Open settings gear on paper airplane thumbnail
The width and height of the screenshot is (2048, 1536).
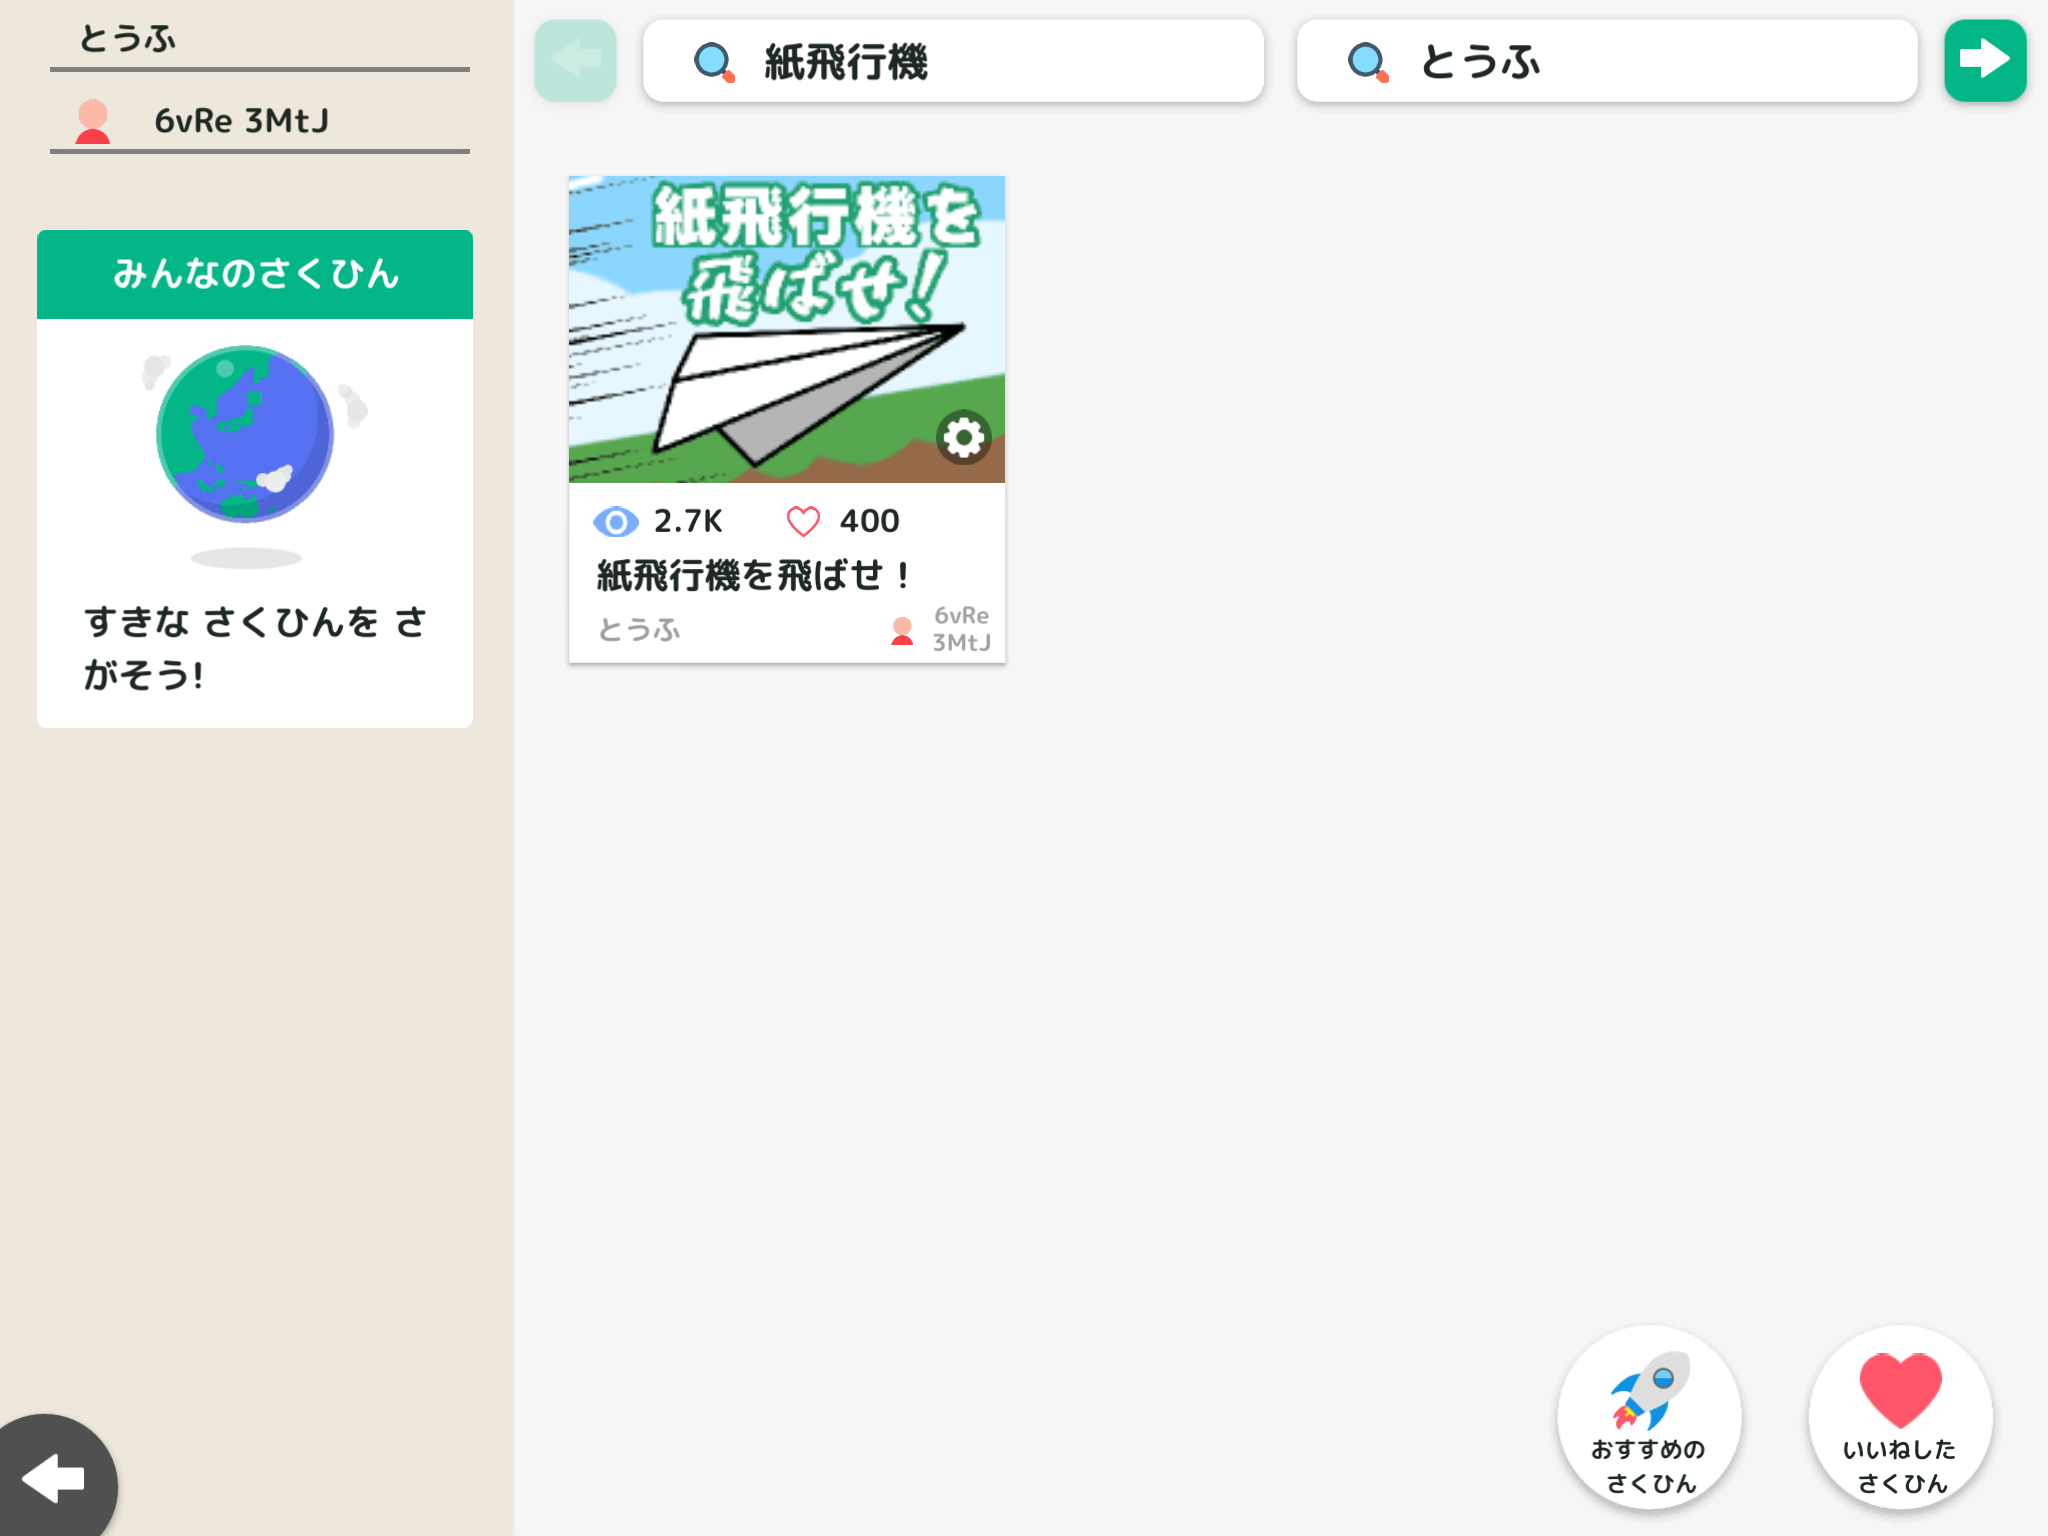[963, 437]
